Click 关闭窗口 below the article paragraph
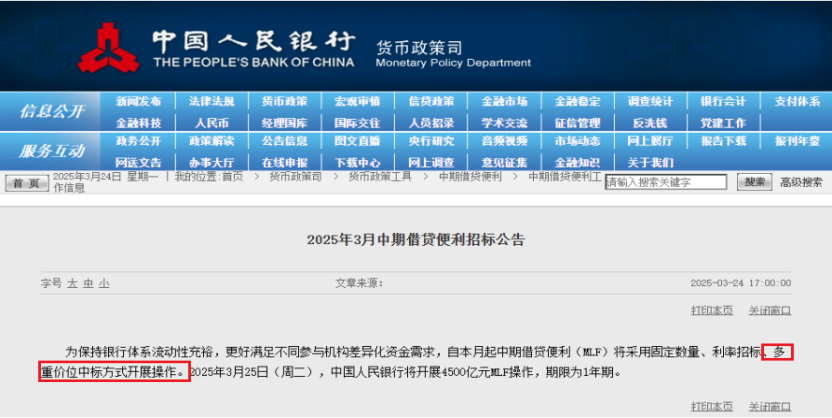832x418 pixels. click(x=769, y=406)
